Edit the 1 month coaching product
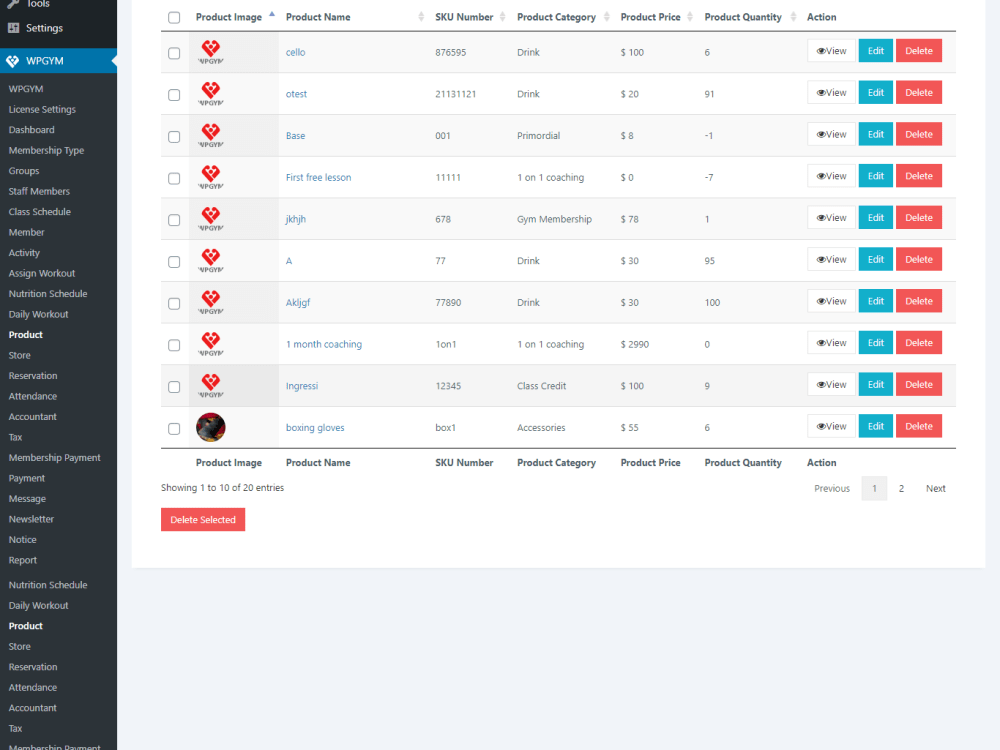Image resolution: width=1000 pixels, height=750 pixels. click(x=876, y=343)
